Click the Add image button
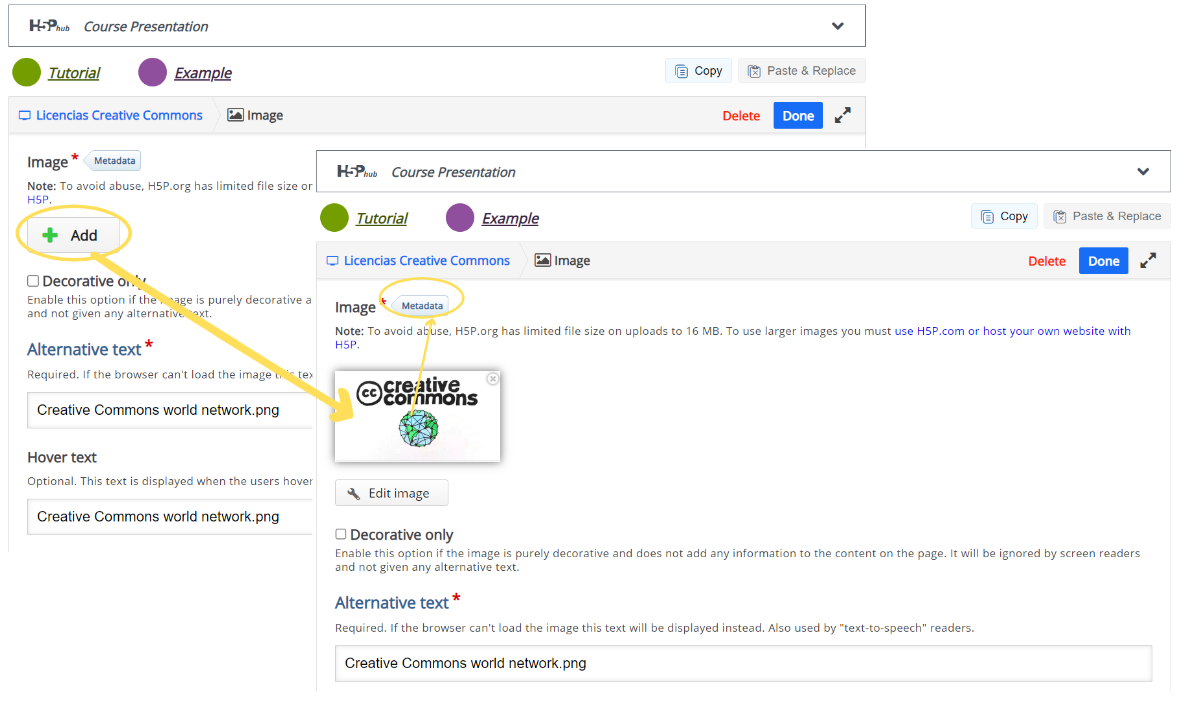The height and width of the screenshot is (701, 1193). point(73,235)
